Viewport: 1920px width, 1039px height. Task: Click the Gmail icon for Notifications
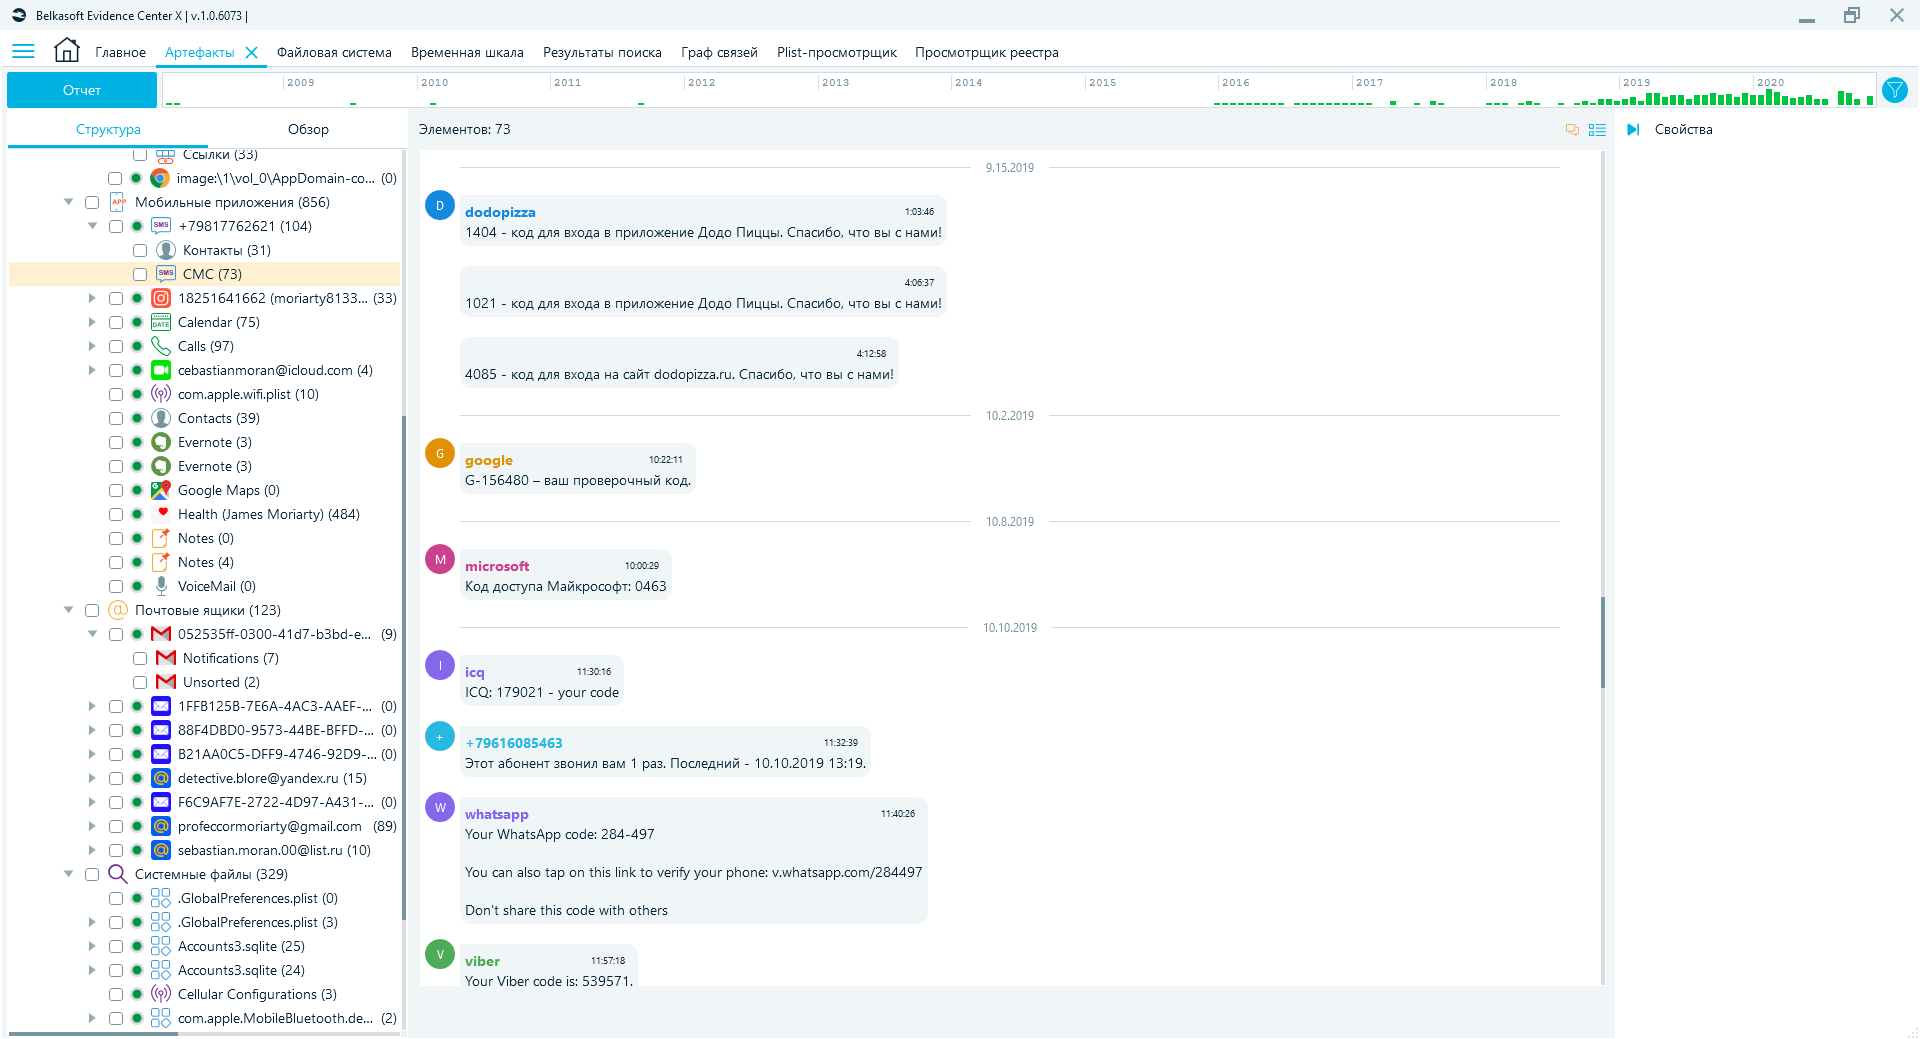coord(166,658)
